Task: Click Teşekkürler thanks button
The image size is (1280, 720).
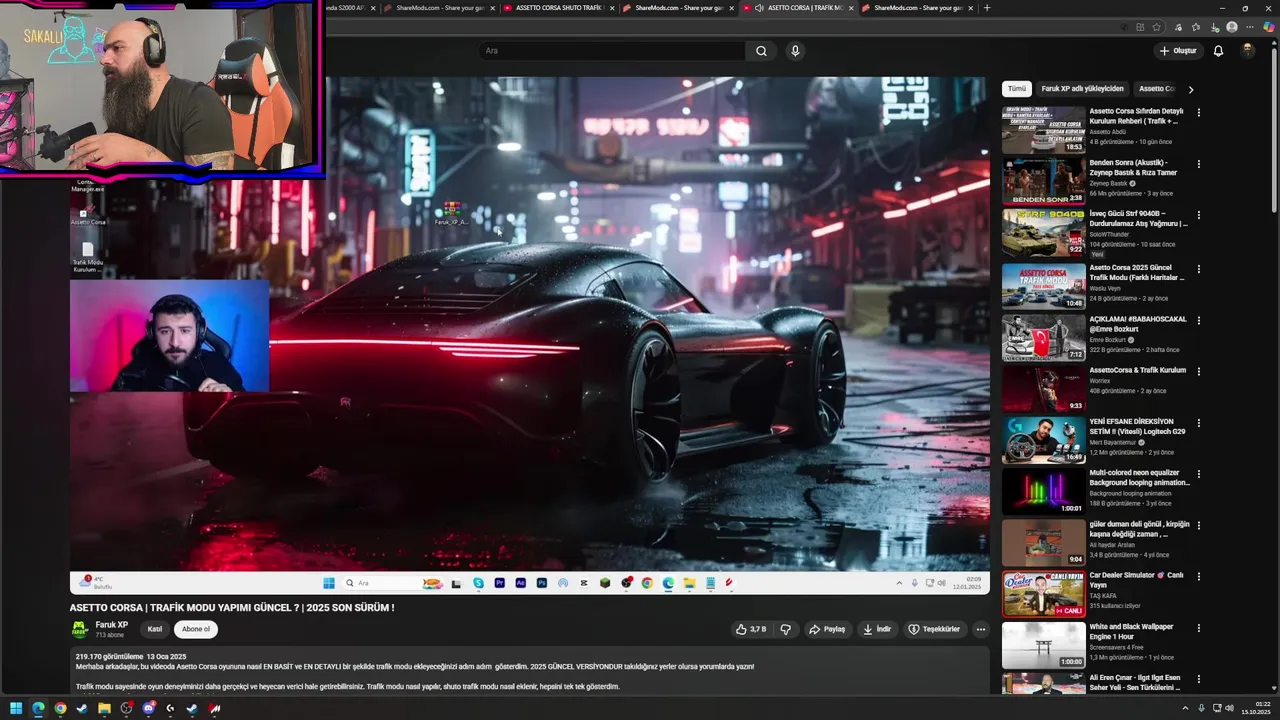Action: click(x=933, y=629)
